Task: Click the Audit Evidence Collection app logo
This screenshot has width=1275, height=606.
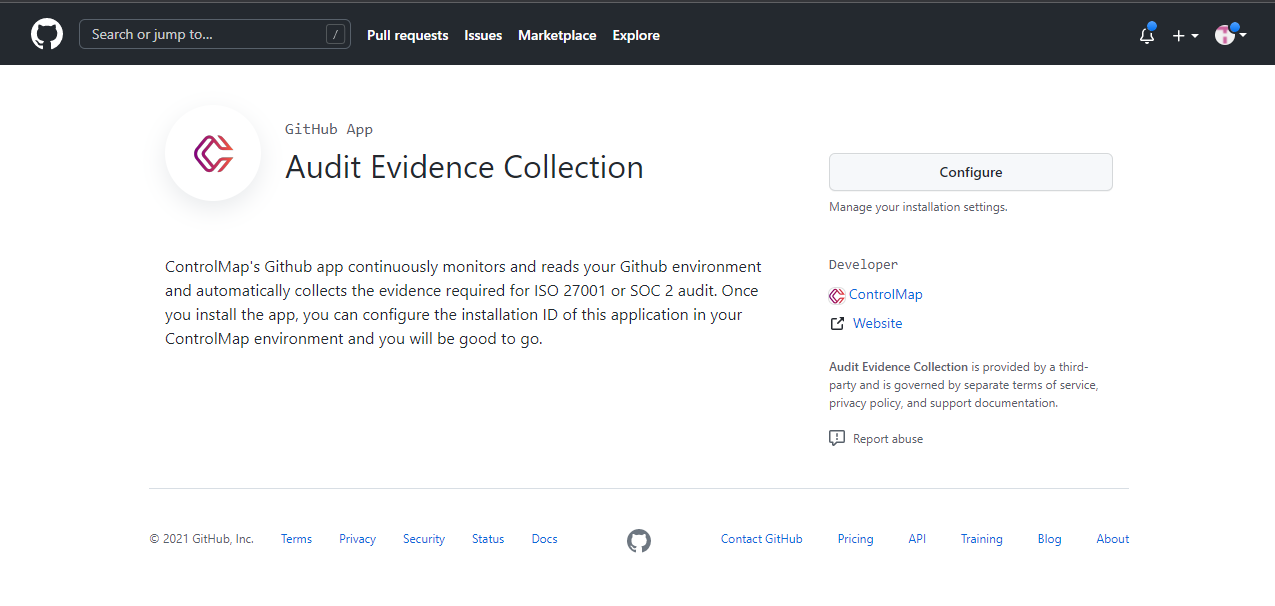Action: point(213,152)
